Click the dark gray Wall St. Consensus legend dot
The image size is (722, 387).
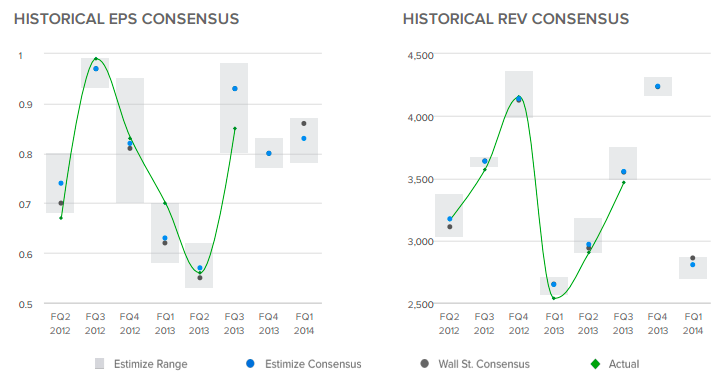pos(425,364)
